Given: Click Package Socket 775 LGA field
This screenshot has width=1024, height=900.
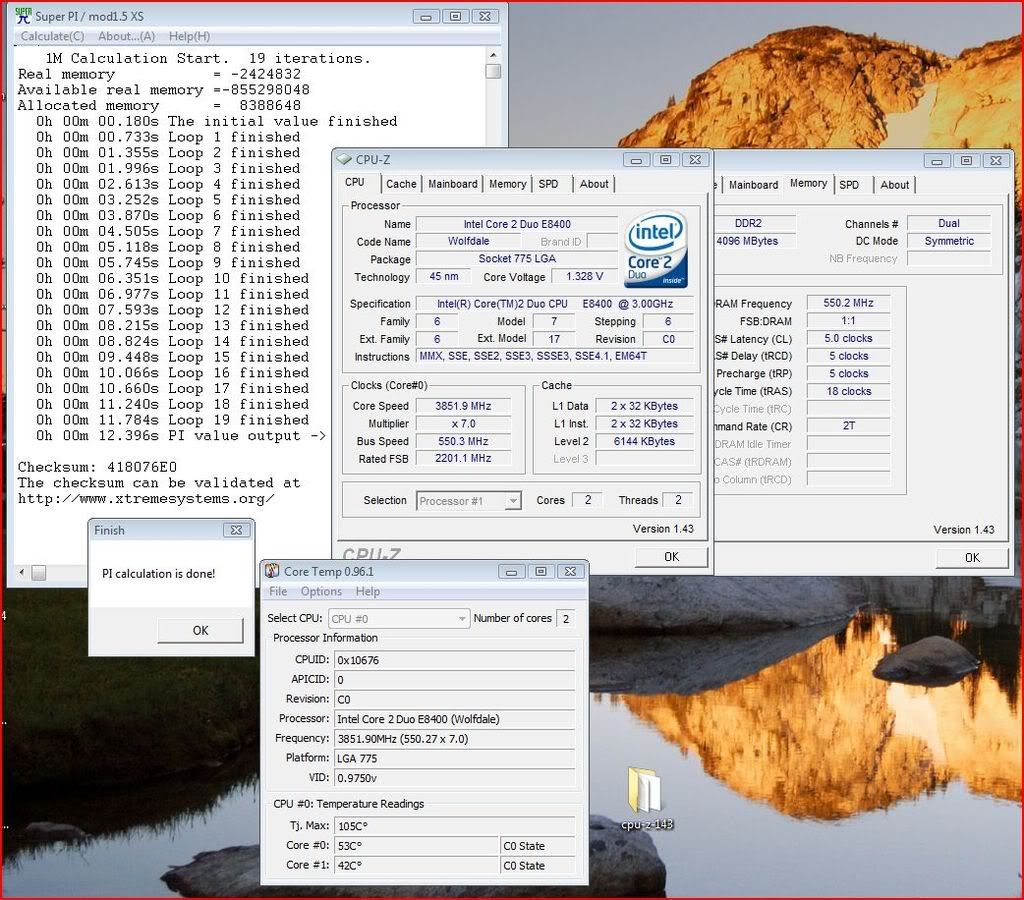Looking at the screenshot, I should (x=517, y=259).
